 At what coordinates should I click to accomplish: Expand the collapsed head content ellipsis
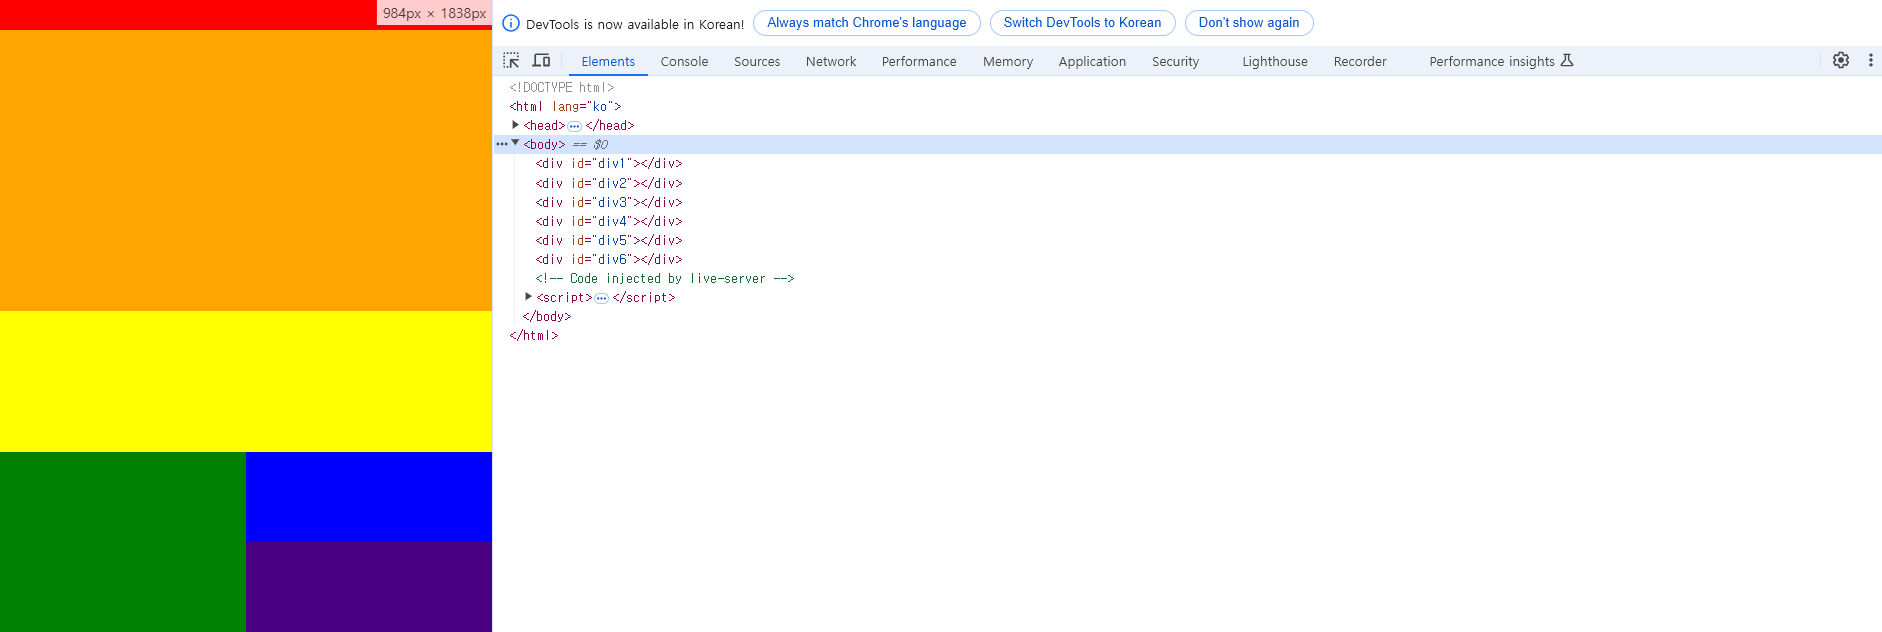pyautogui.click(x=575, y=126)
